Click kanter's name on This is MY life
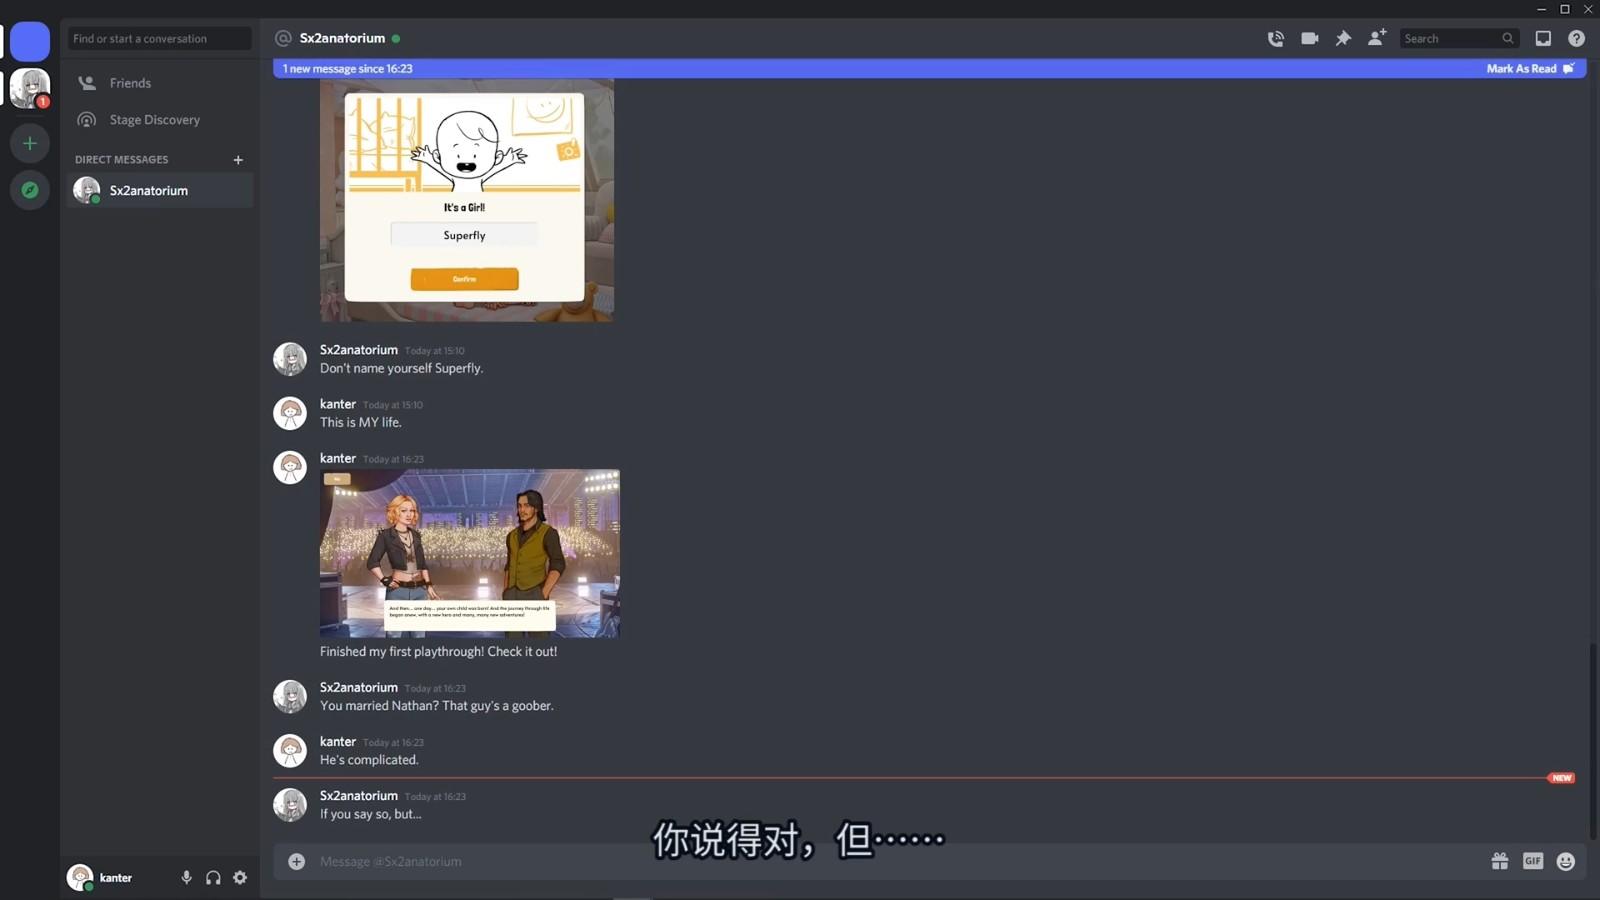1600x900 pixels. (x=338, y=404)
